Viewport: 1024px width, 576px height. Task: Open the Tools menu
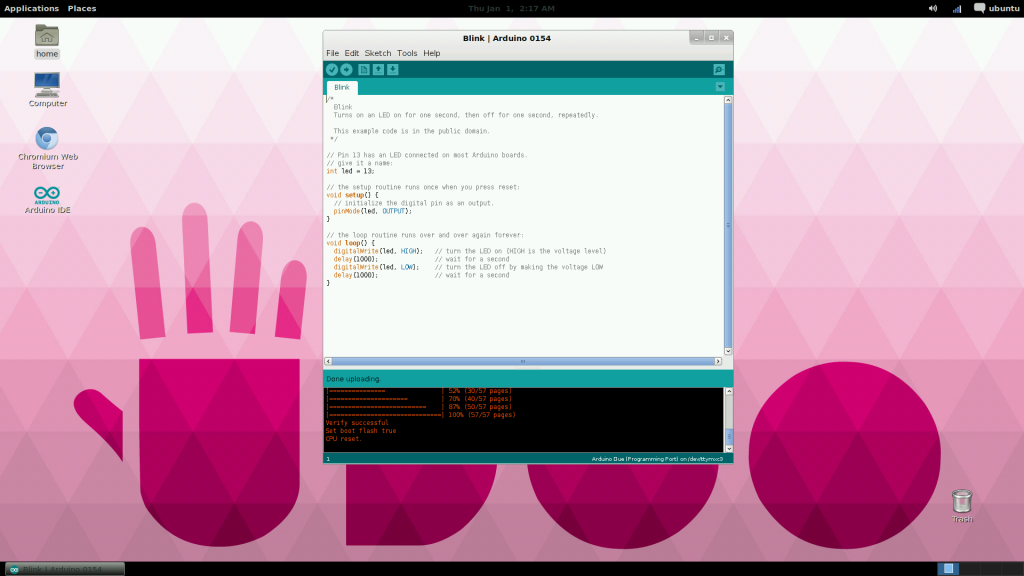(x=407, y=53)
